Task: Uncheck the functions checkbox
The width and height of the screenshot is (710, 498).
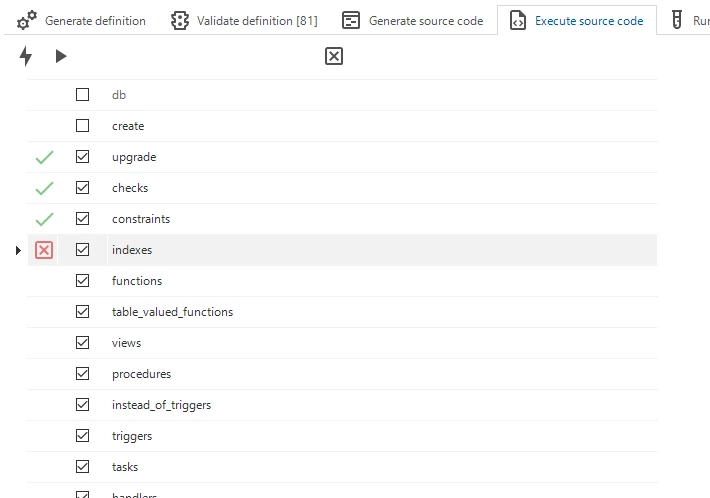Action: point(83,281)
